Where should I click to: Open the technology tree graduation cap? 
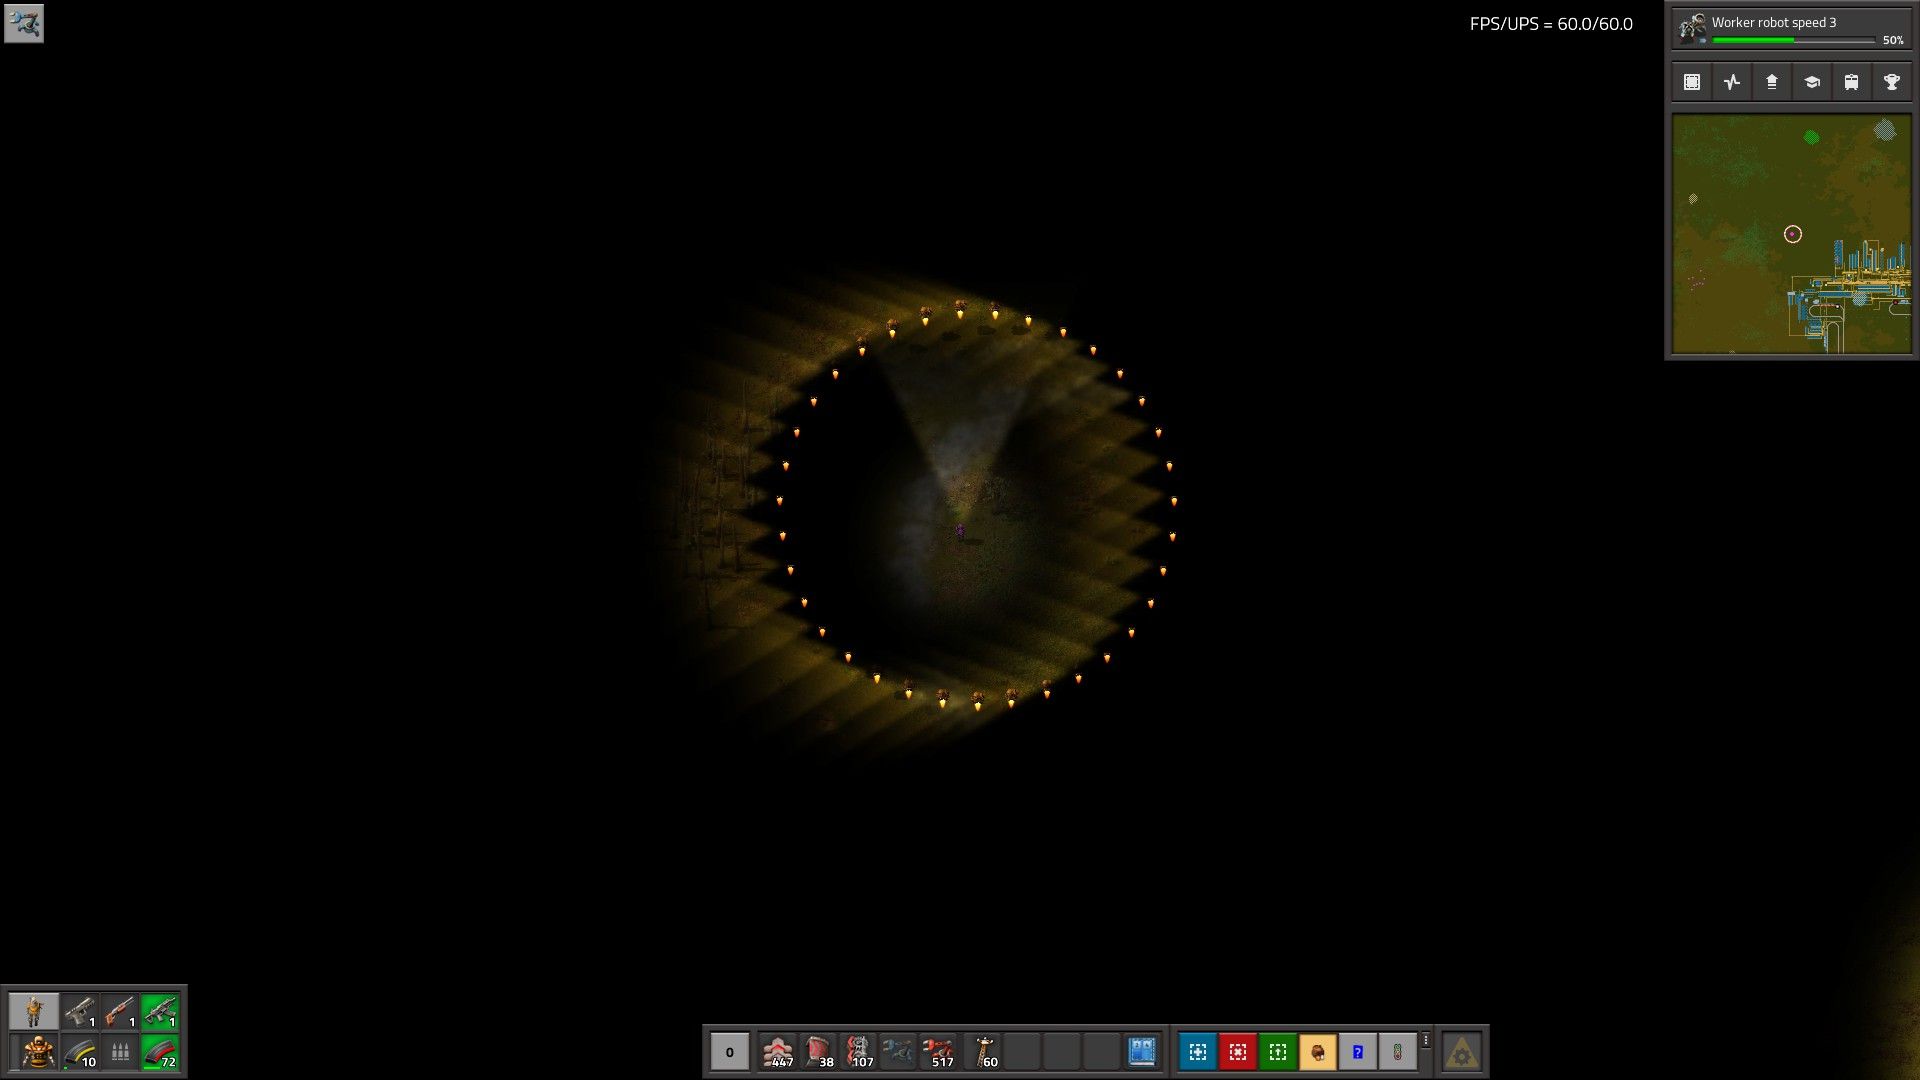pyautogui.click(x=1811, y=82)
